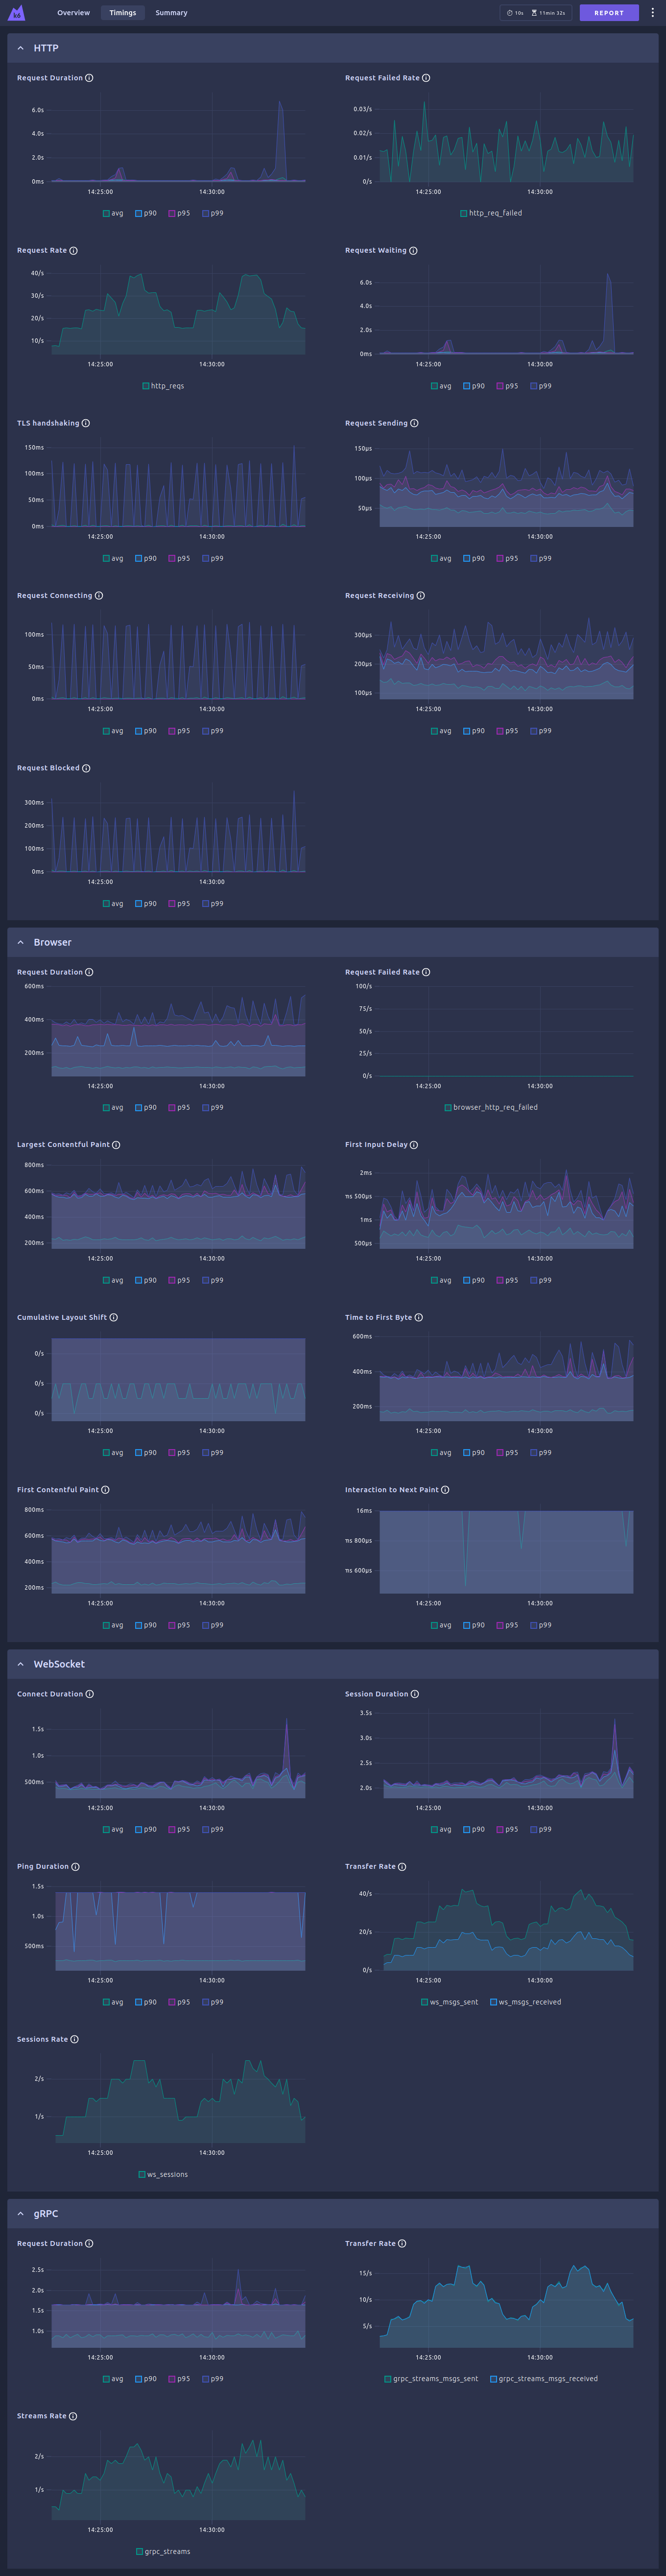Open info for Largest Contentful Paint
Screen dimensions: 666x2576
[116, 1145]
